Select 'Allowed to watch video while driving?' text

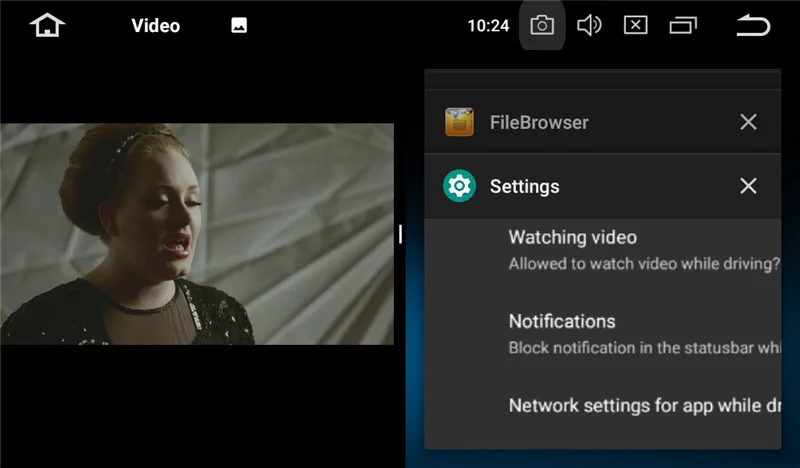[x=644, y=264]
